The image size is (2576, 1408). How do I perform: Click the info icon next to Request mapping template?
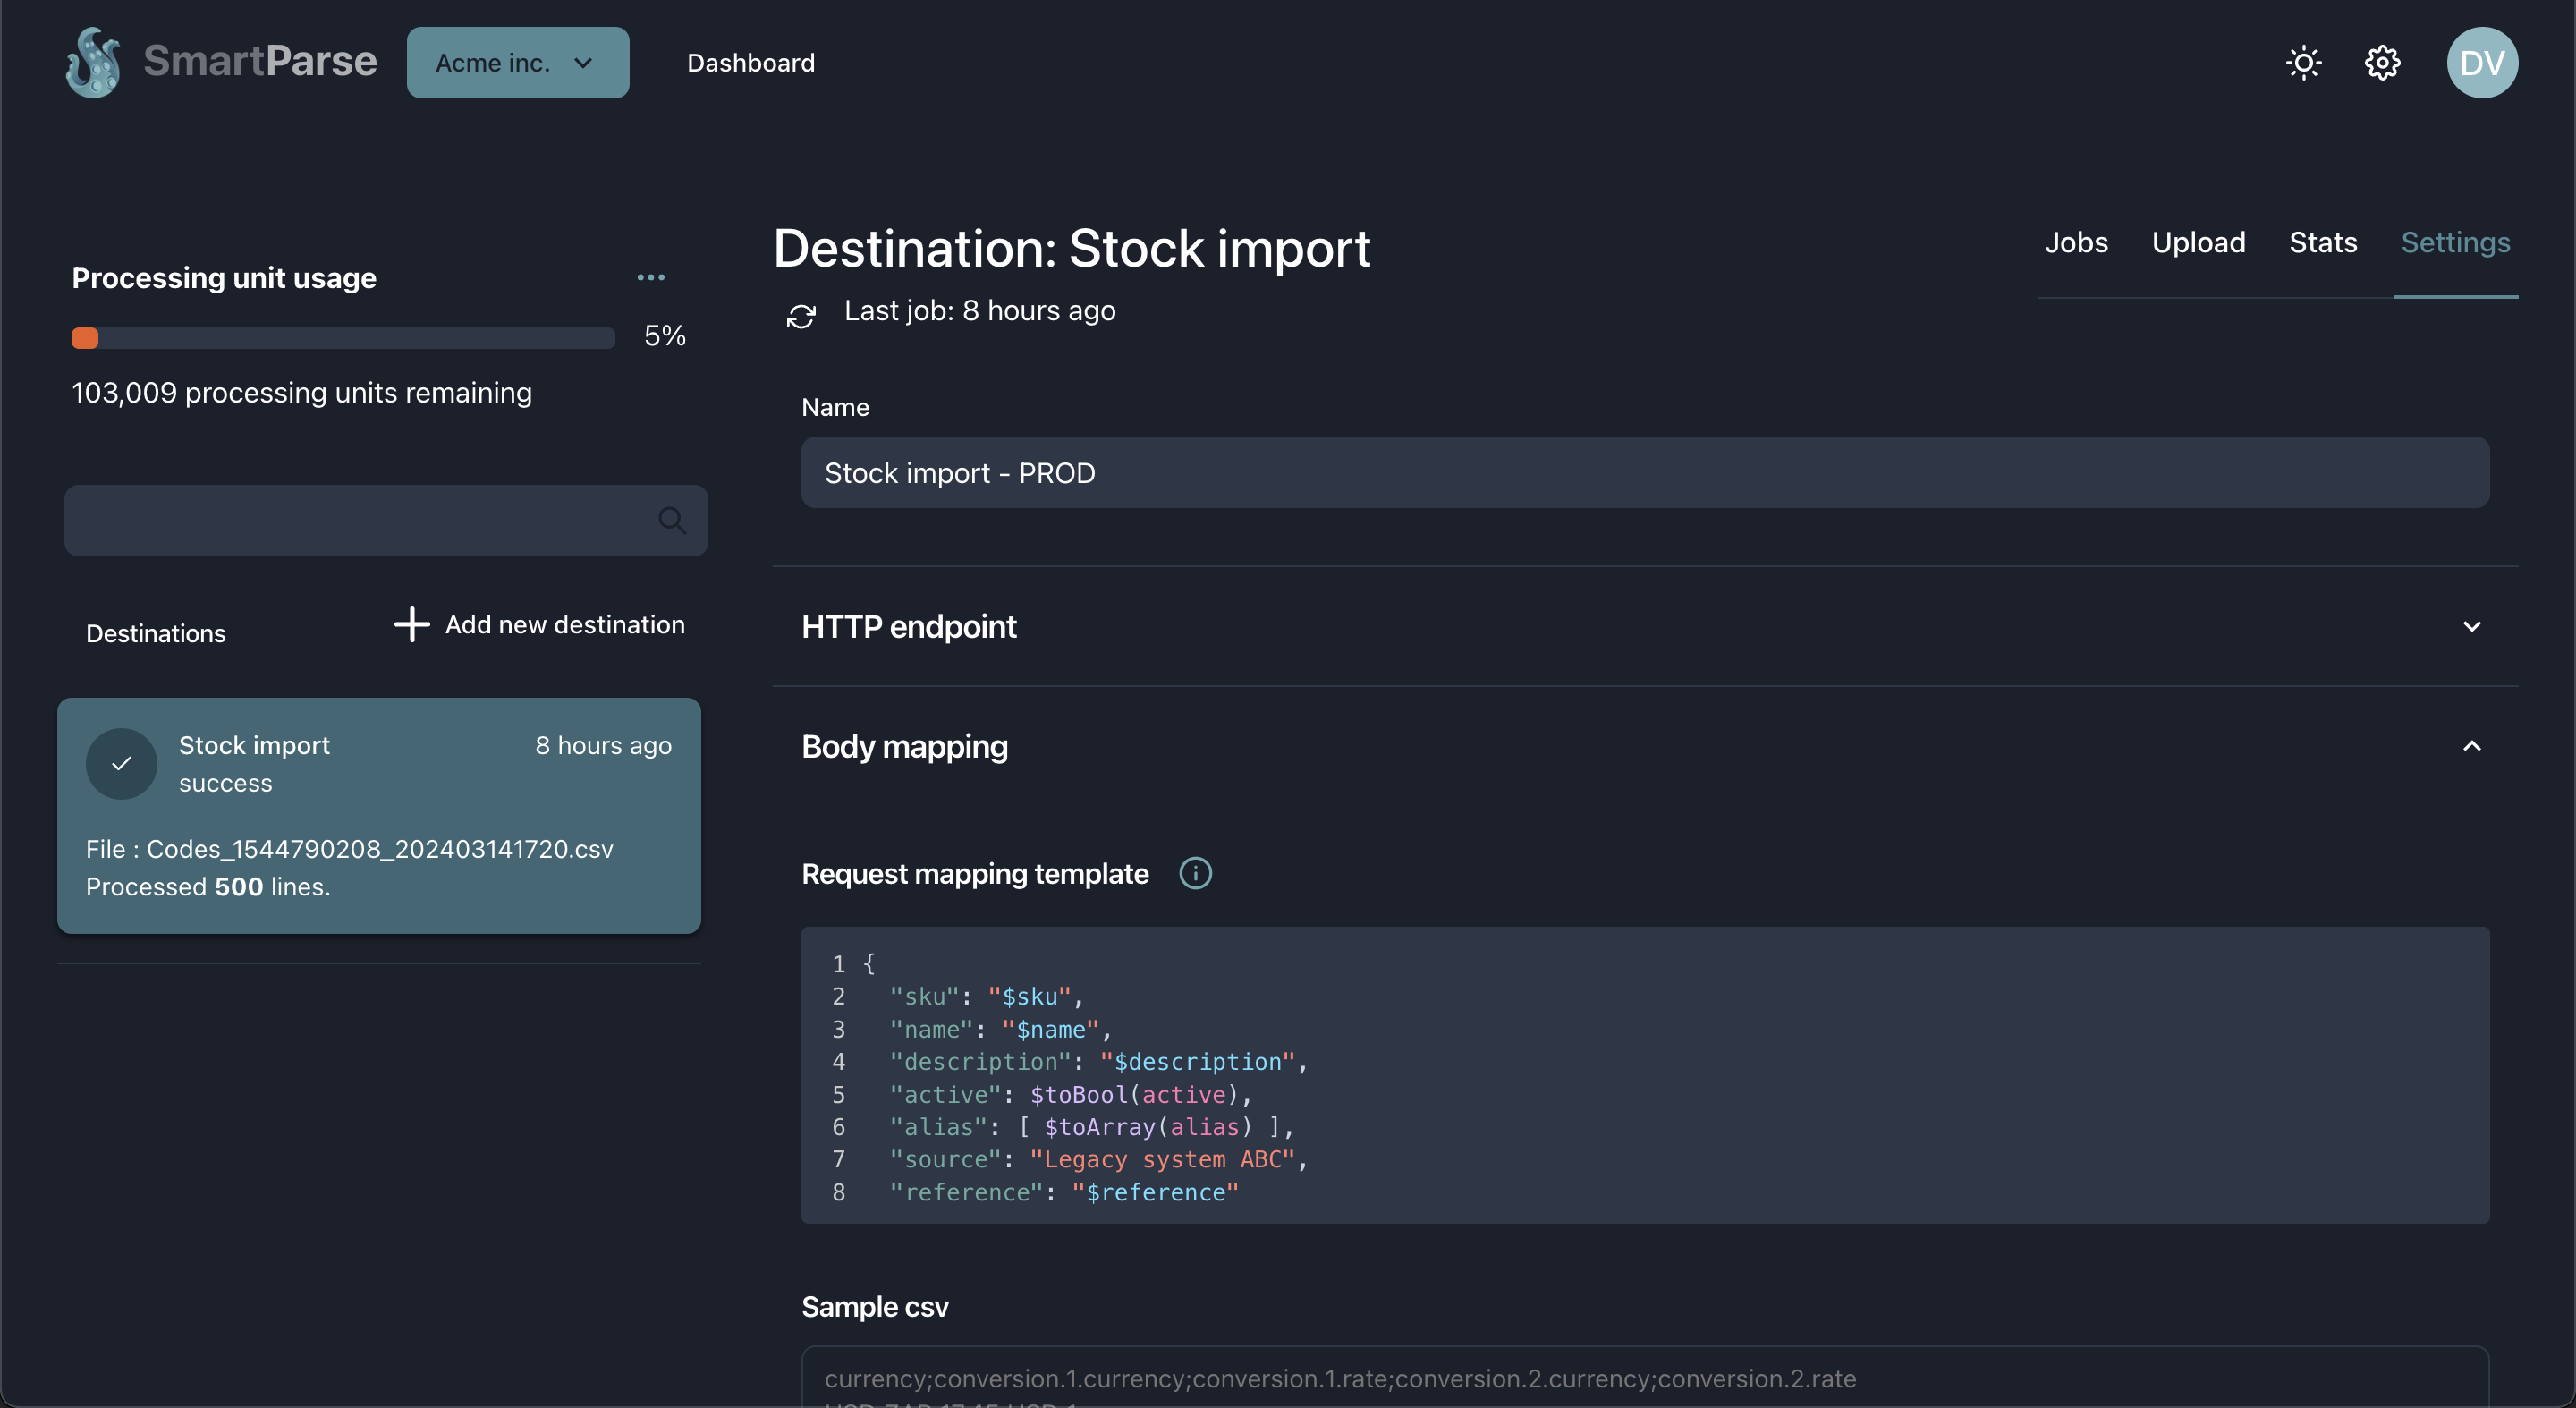(x=1195, y=873)
